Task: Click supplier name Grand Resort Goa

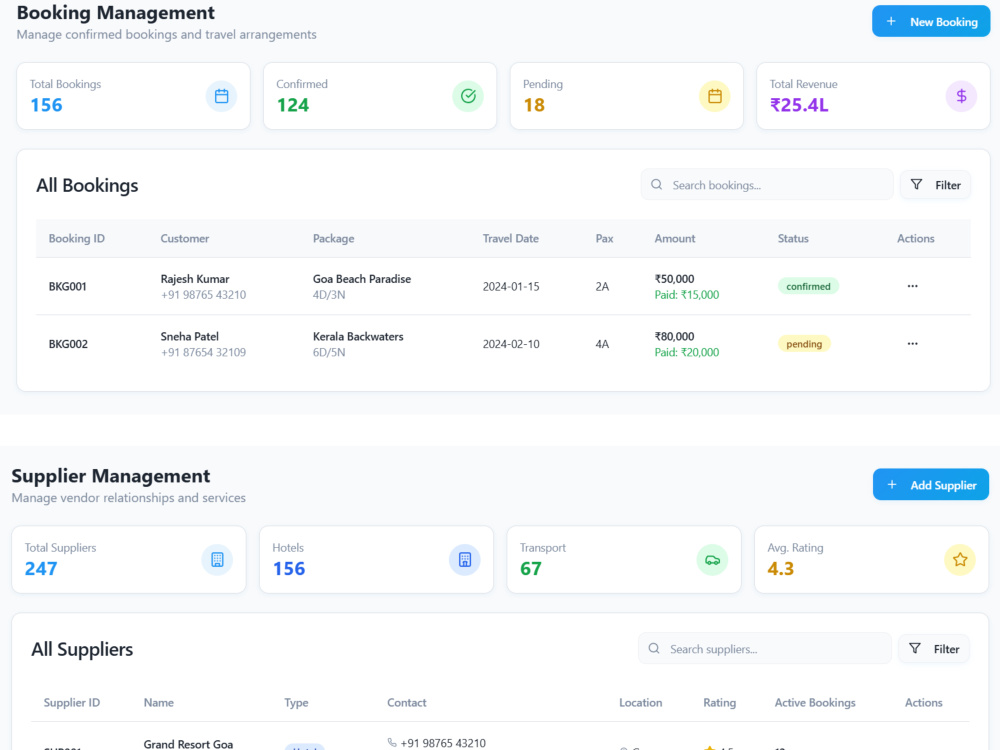Action: 188,744
